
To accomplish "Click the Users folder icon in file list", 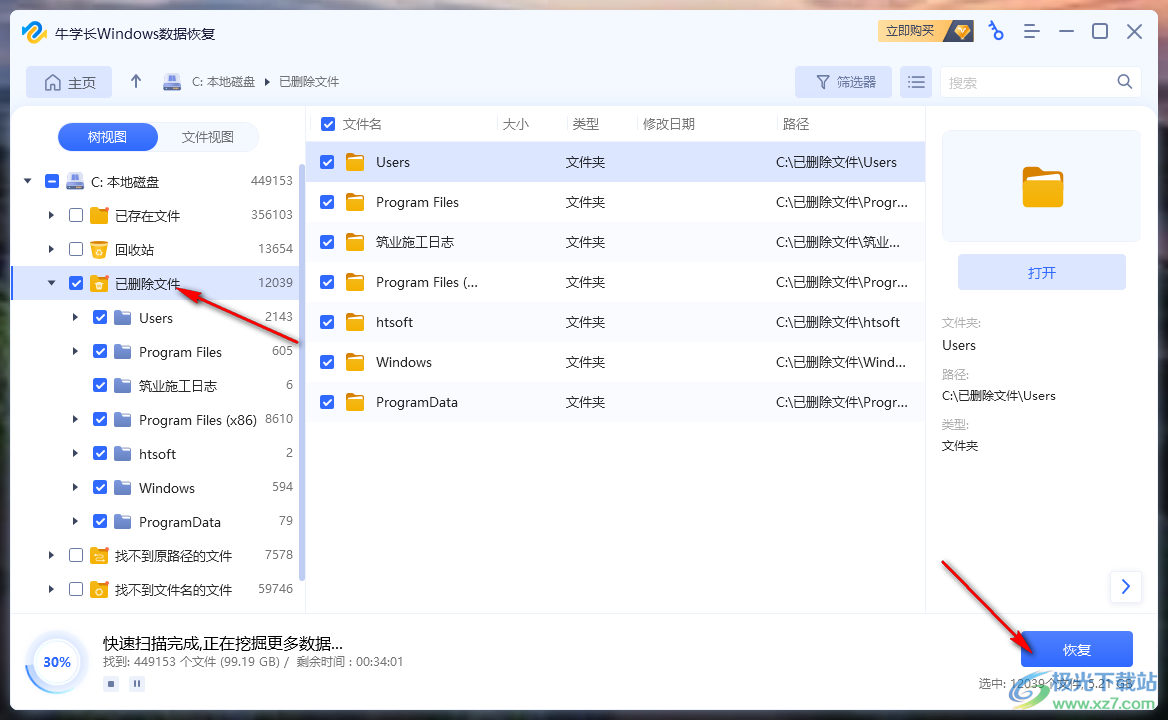I will pyautogui.click(x=355, y=162).
